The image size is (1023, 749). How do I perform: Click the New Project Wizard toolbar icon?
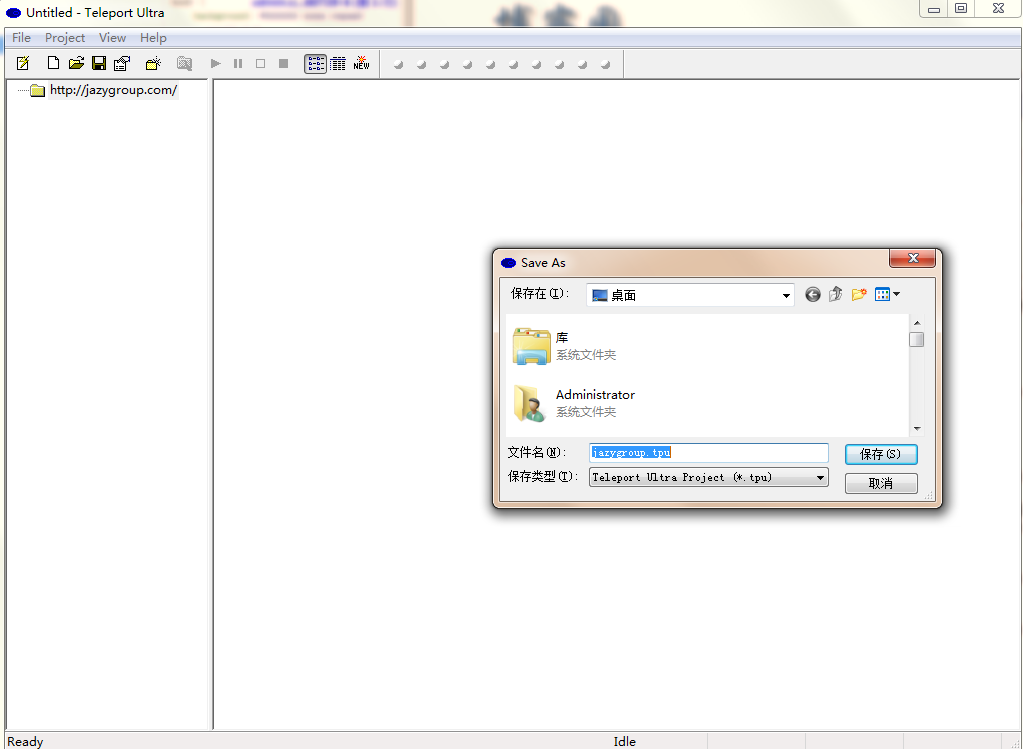pyautogui.click(x=24, y=63)
